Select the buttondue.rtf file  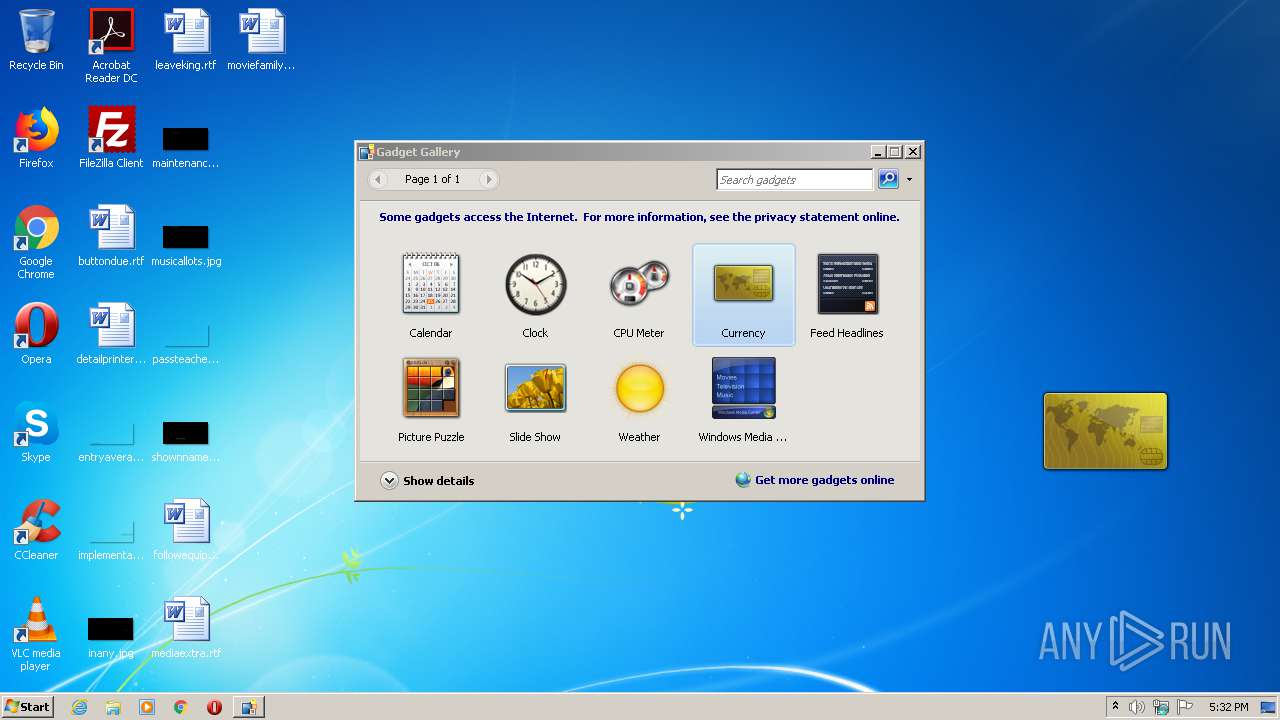tap(111, 236)
